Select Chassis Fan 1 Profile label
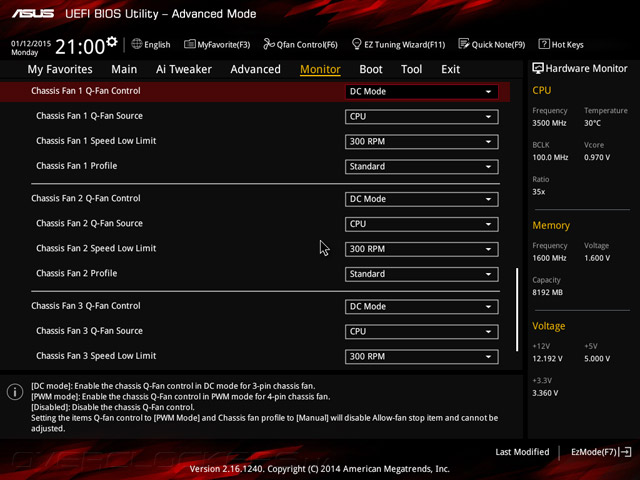 point(76,166)
